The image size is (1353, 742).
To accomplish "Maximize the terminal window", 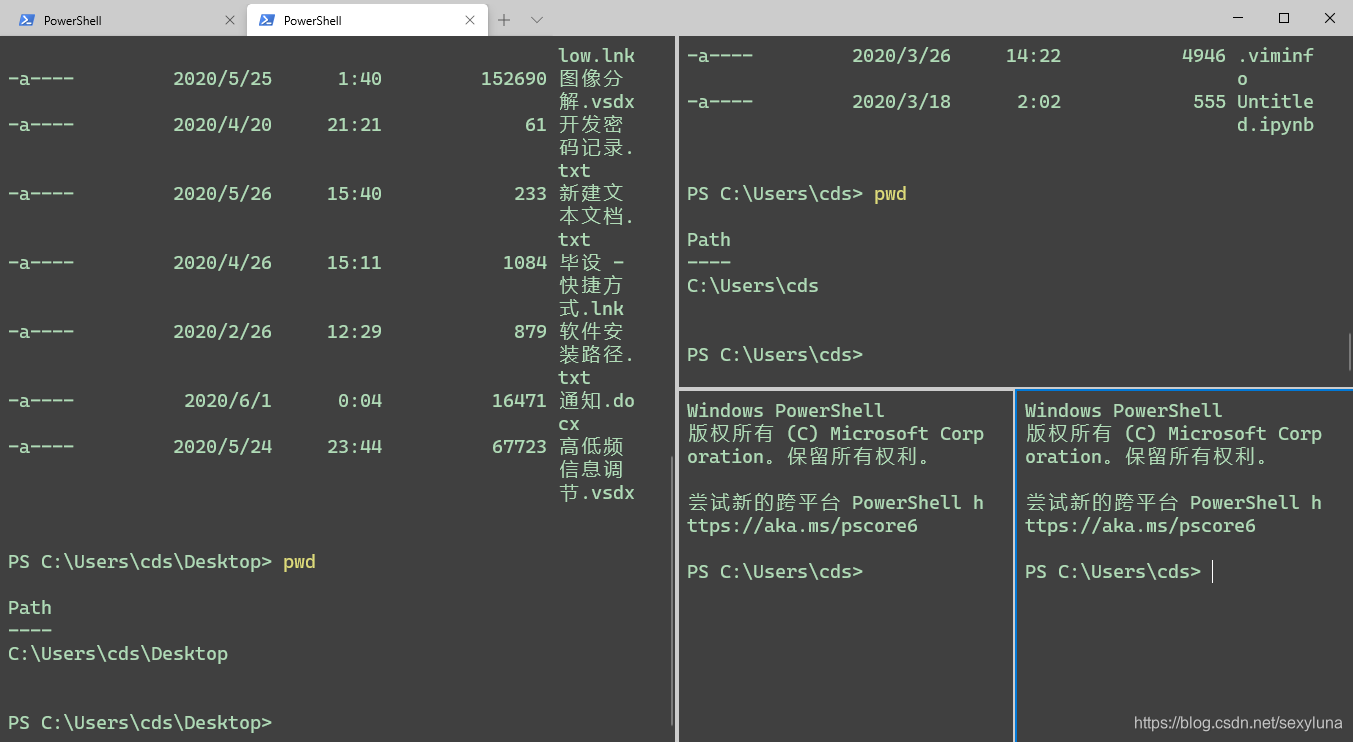I will tap(1284, 18).
